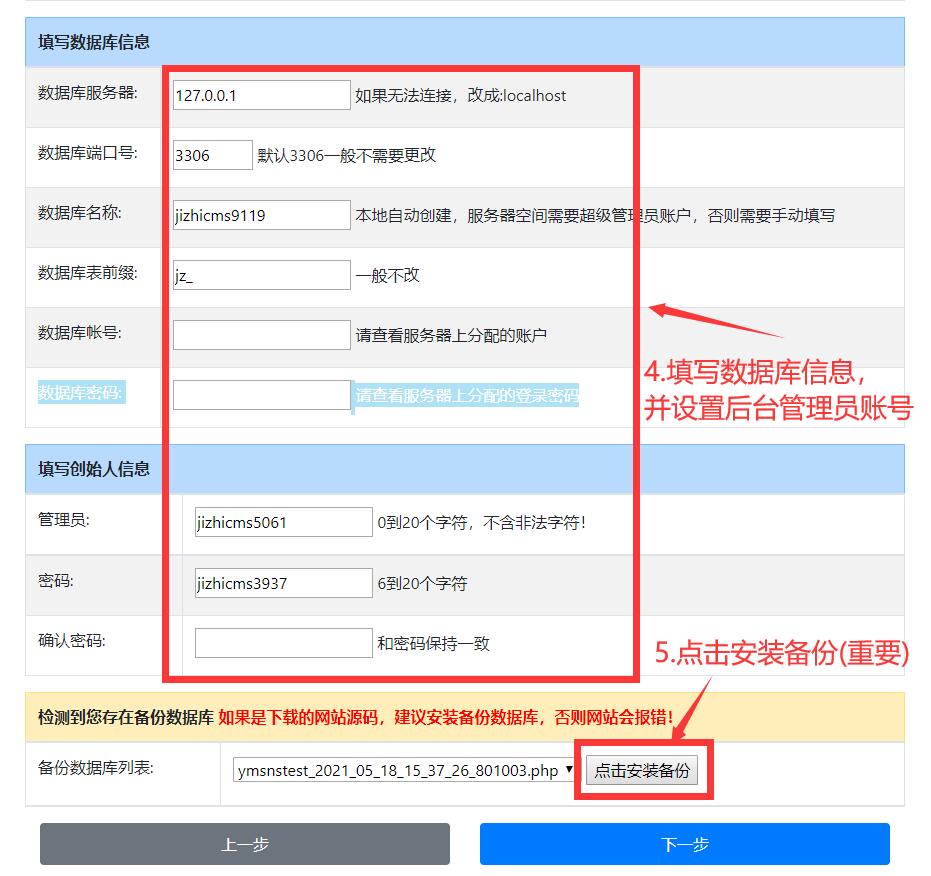Click the founder password field jizhicms3937
Image resolution: width=931 pixels, height=876 pixels.
(283, 583)
